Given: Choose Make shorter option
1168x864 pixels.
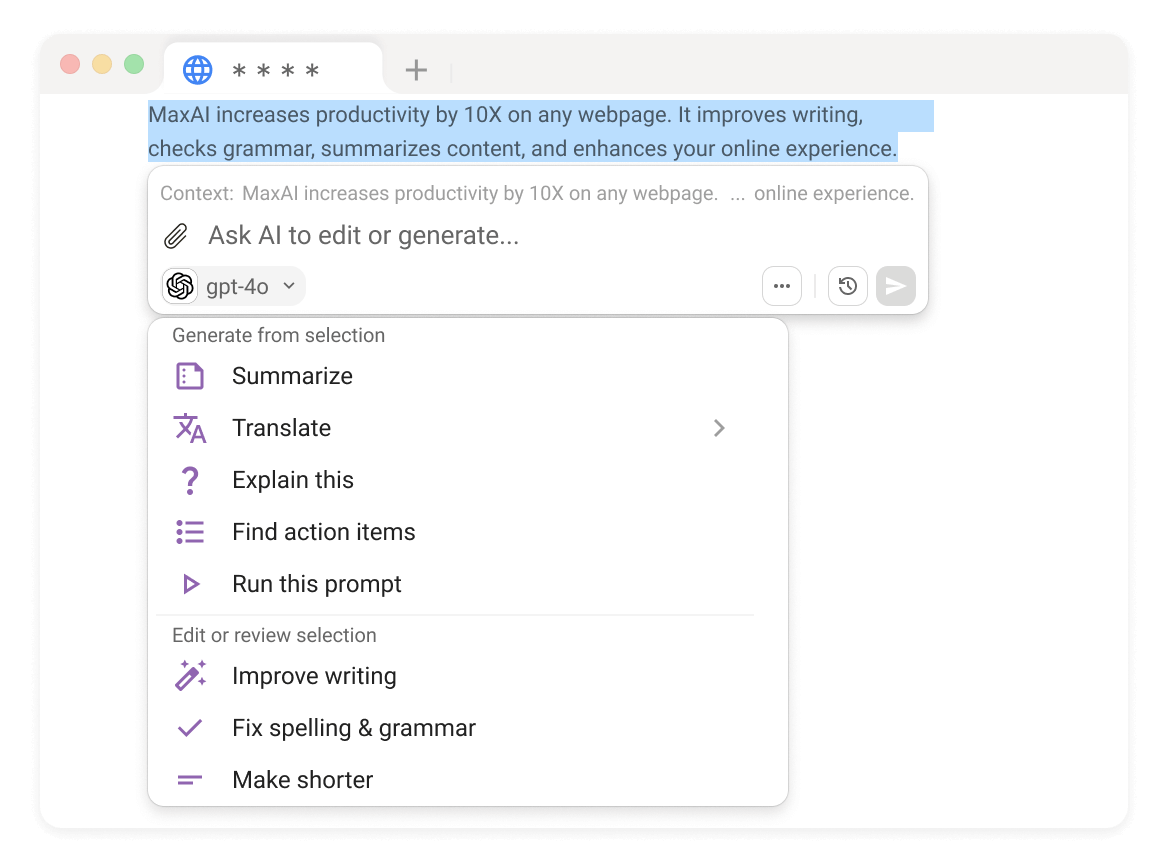Looking at the screenshot, I should click(x=468, y=780).
